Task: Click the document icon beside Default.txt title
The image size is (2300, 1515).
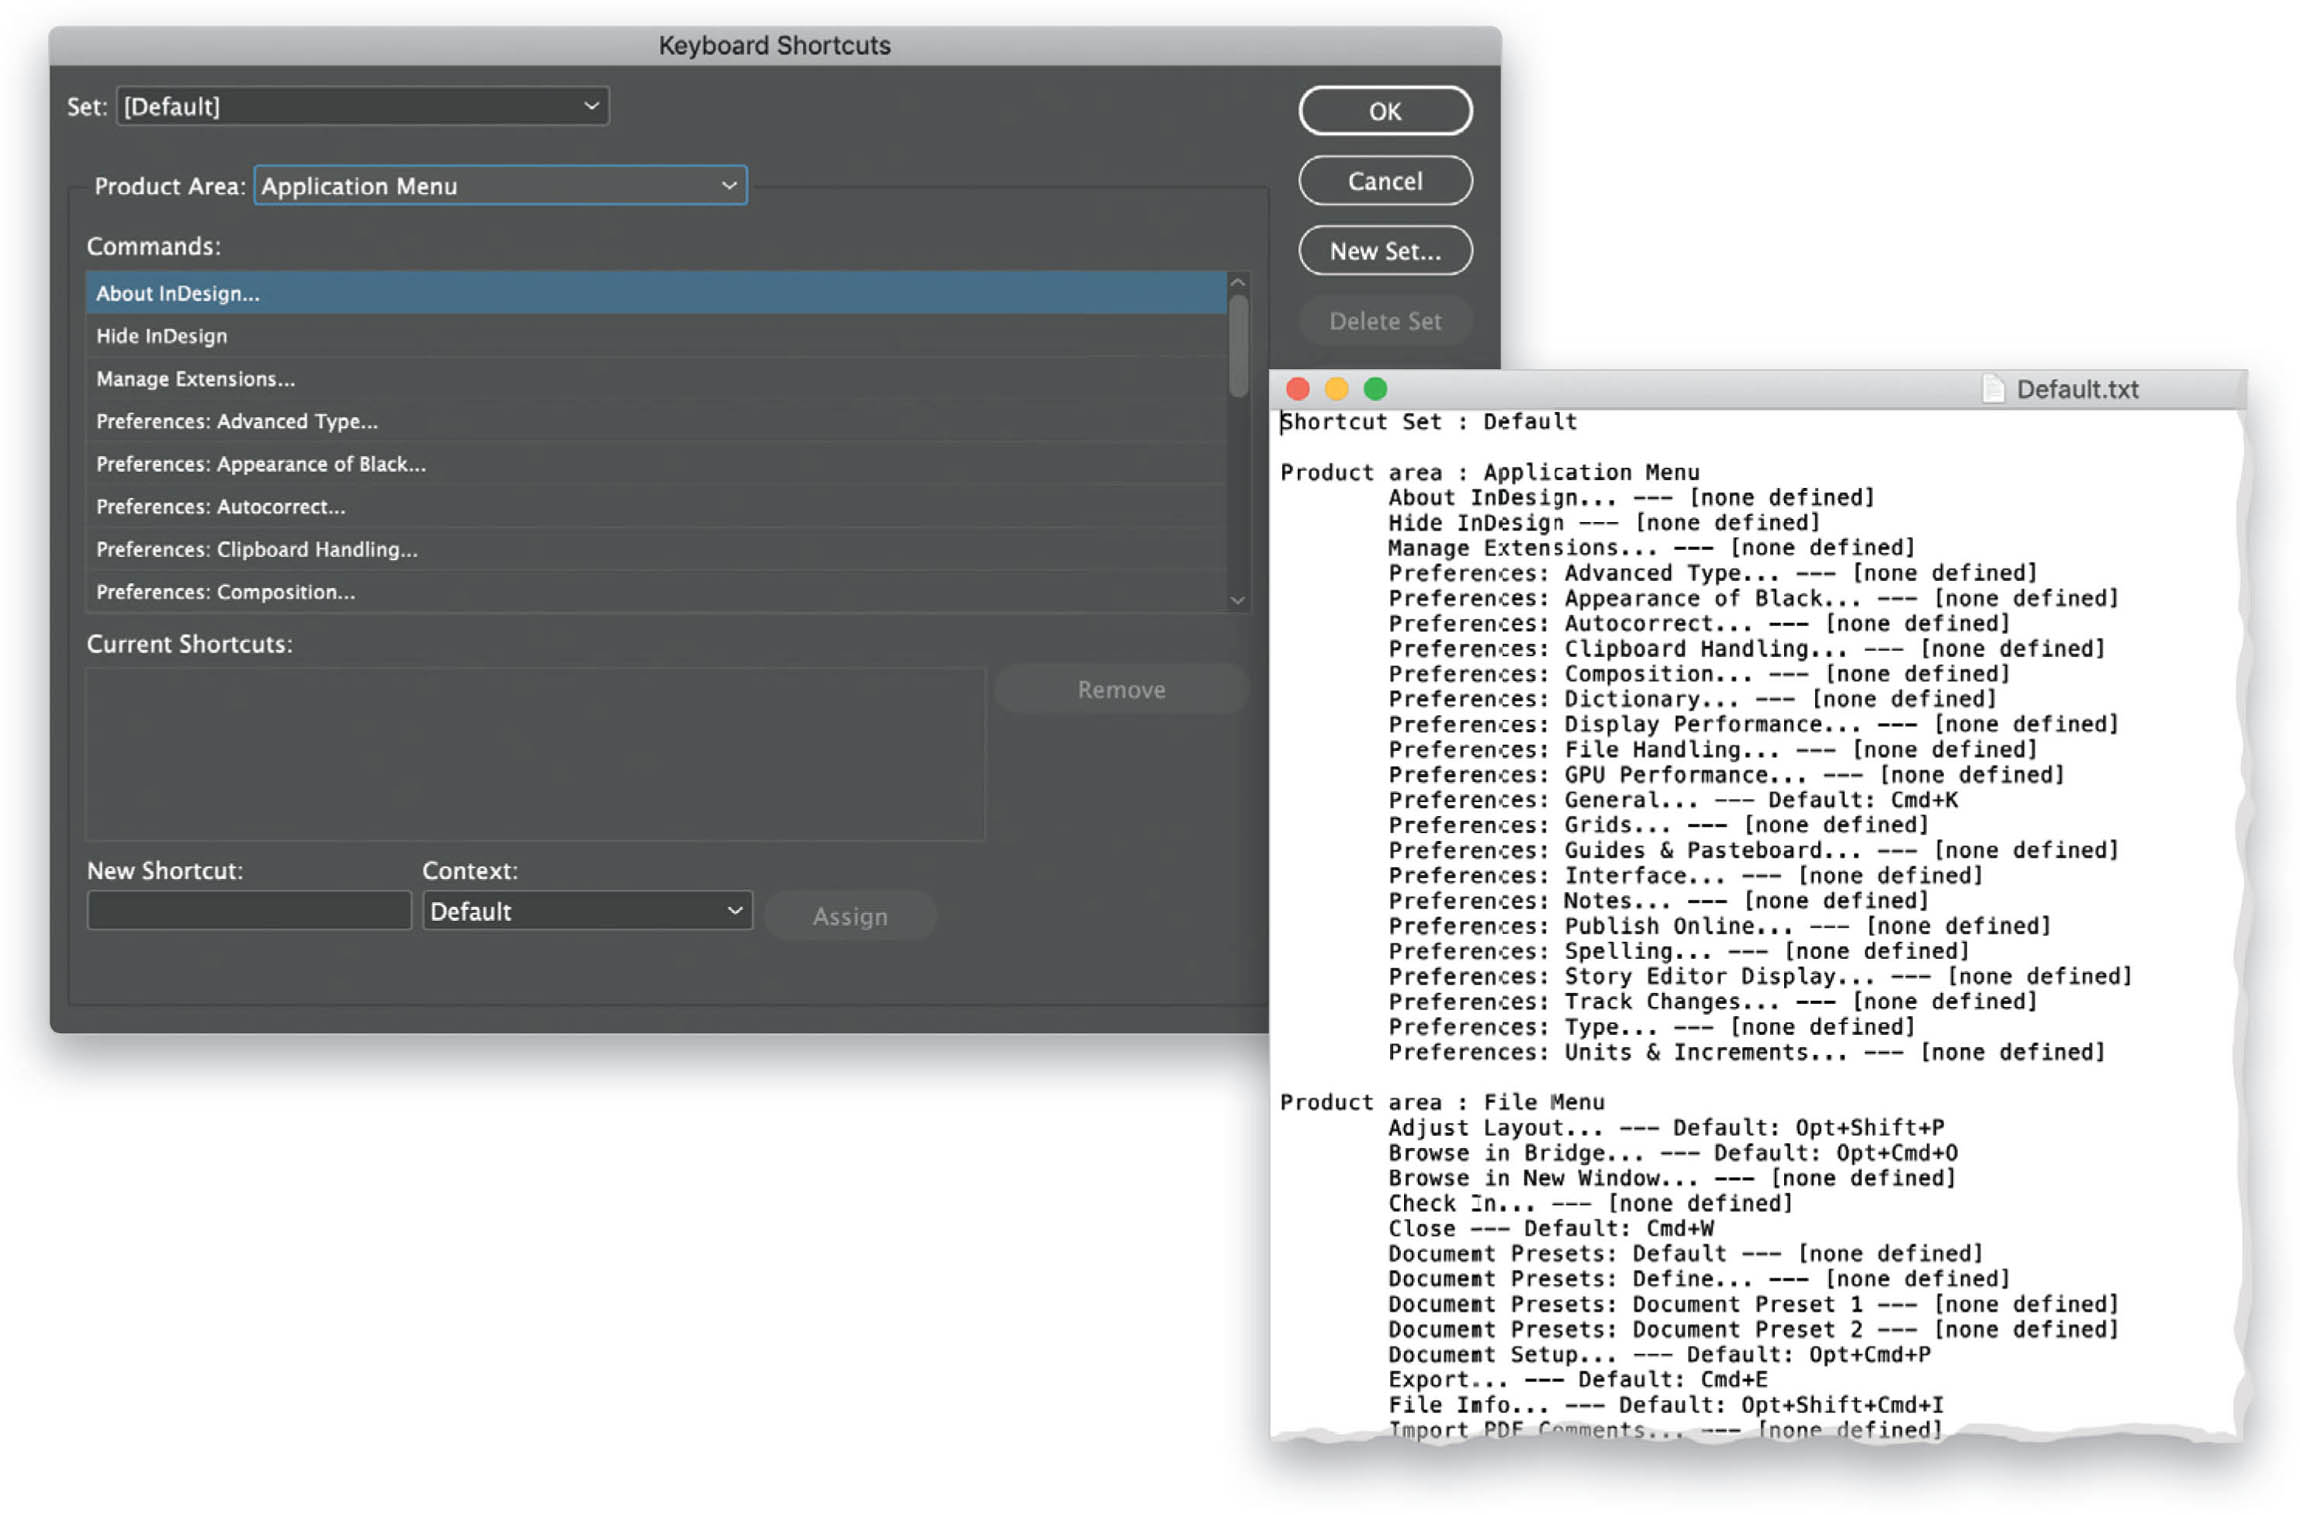Action: pyautogui.click(x=1993, y=389)
